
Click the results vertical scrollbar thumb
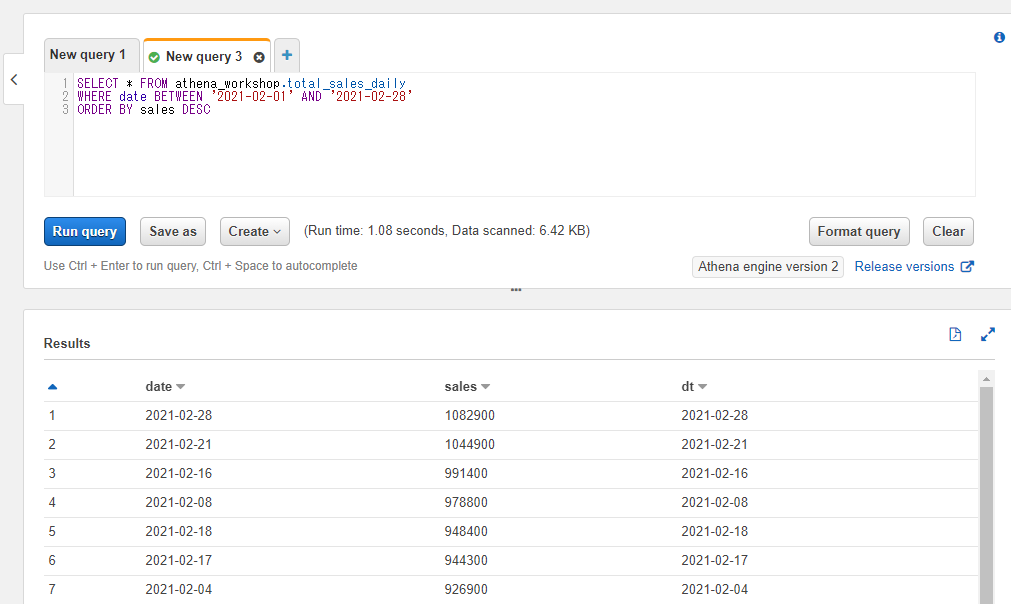(x=986, y=495)
